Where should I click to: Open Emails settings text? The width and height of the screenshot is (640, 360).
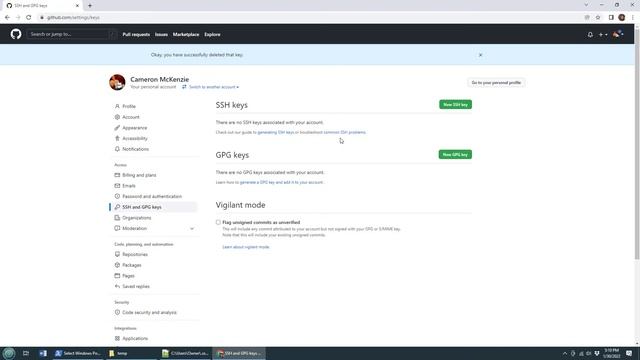(129, 186)
